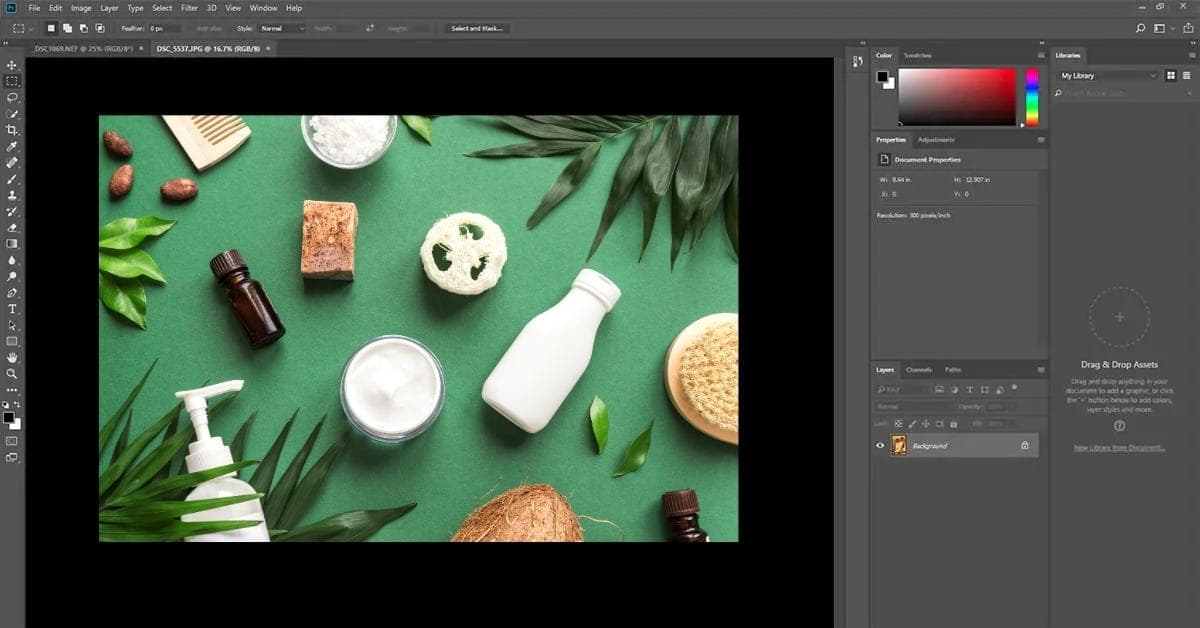Open the Libraries panel menu
The width and height of the screenshot is (1200, 628).
[1191, 55]
